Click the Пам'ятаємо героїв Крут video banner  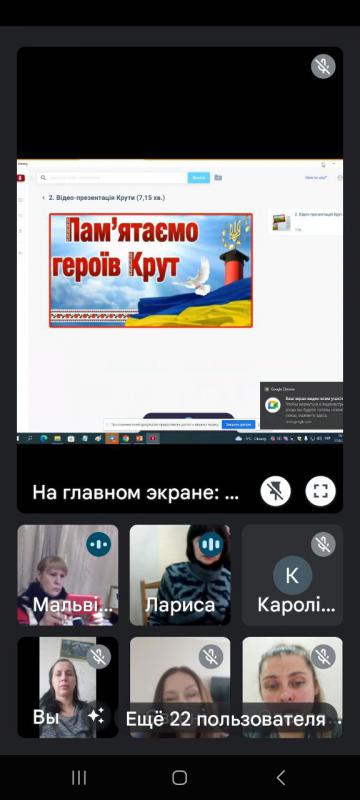[x=151, y=270]
